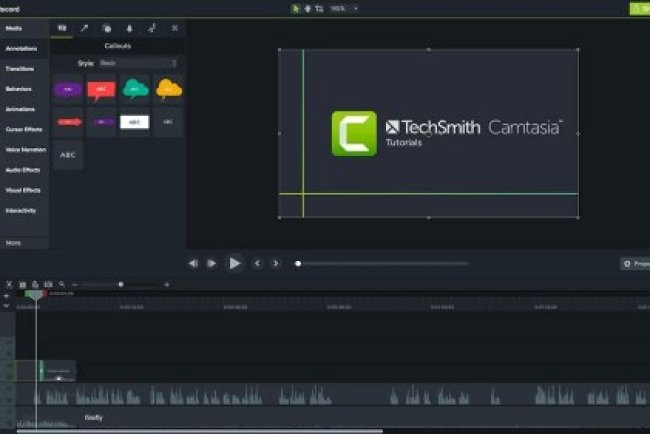Screen dimensions: 650x434
Task: Select the yellow cloud callout
Action: (x=169, y=89)
